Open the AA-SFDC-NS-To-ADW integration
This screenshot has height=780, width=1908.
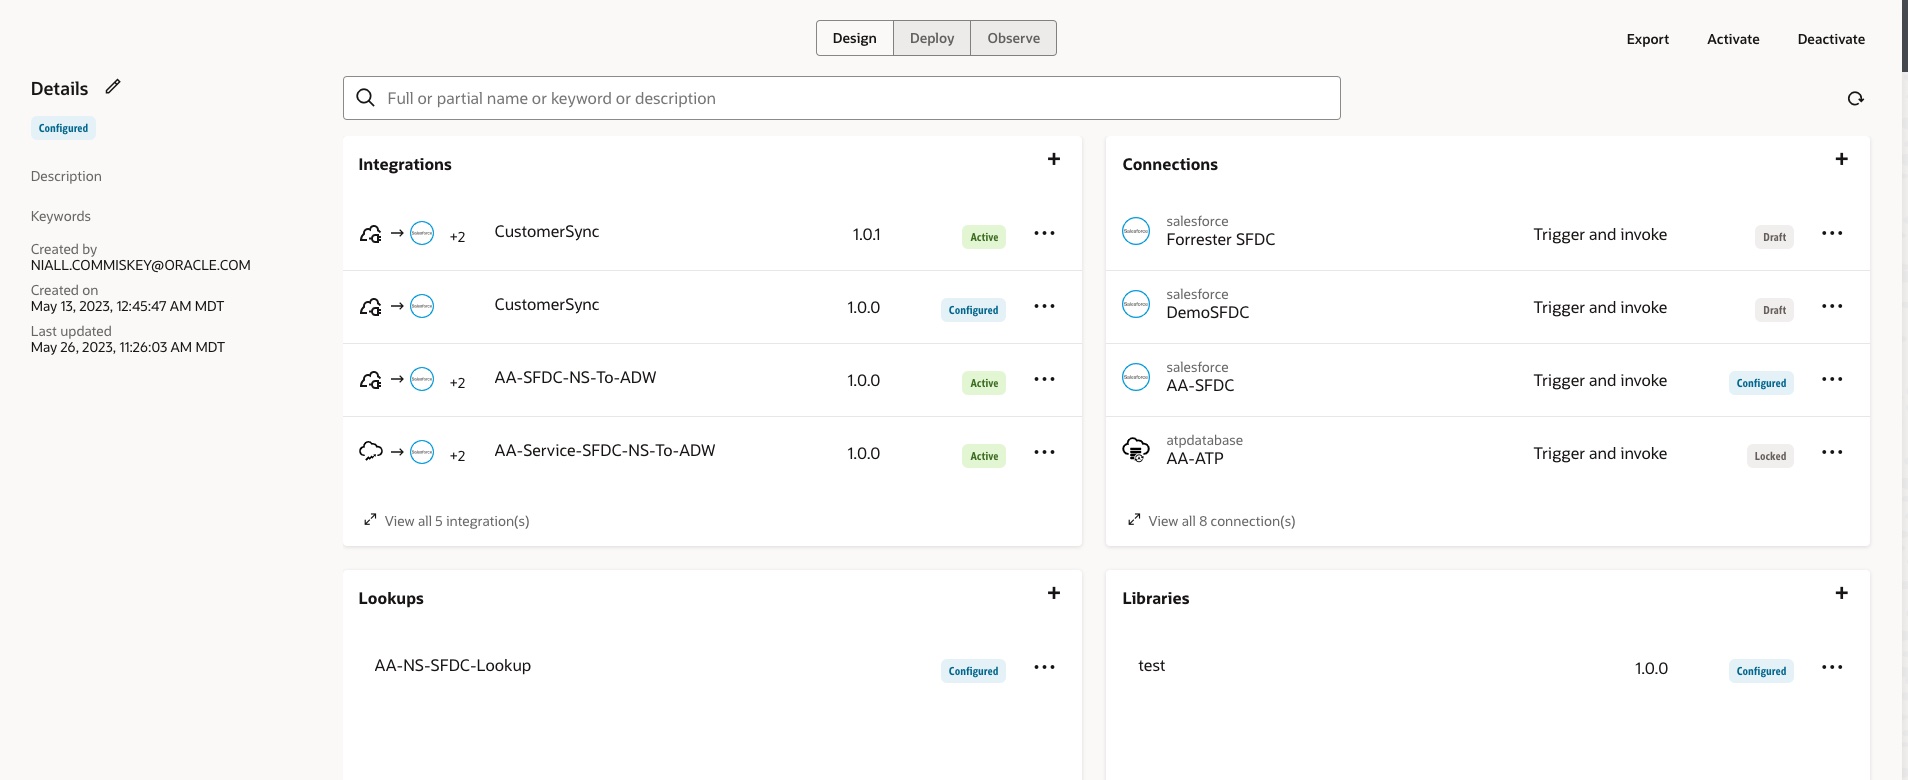pos(575,377)
